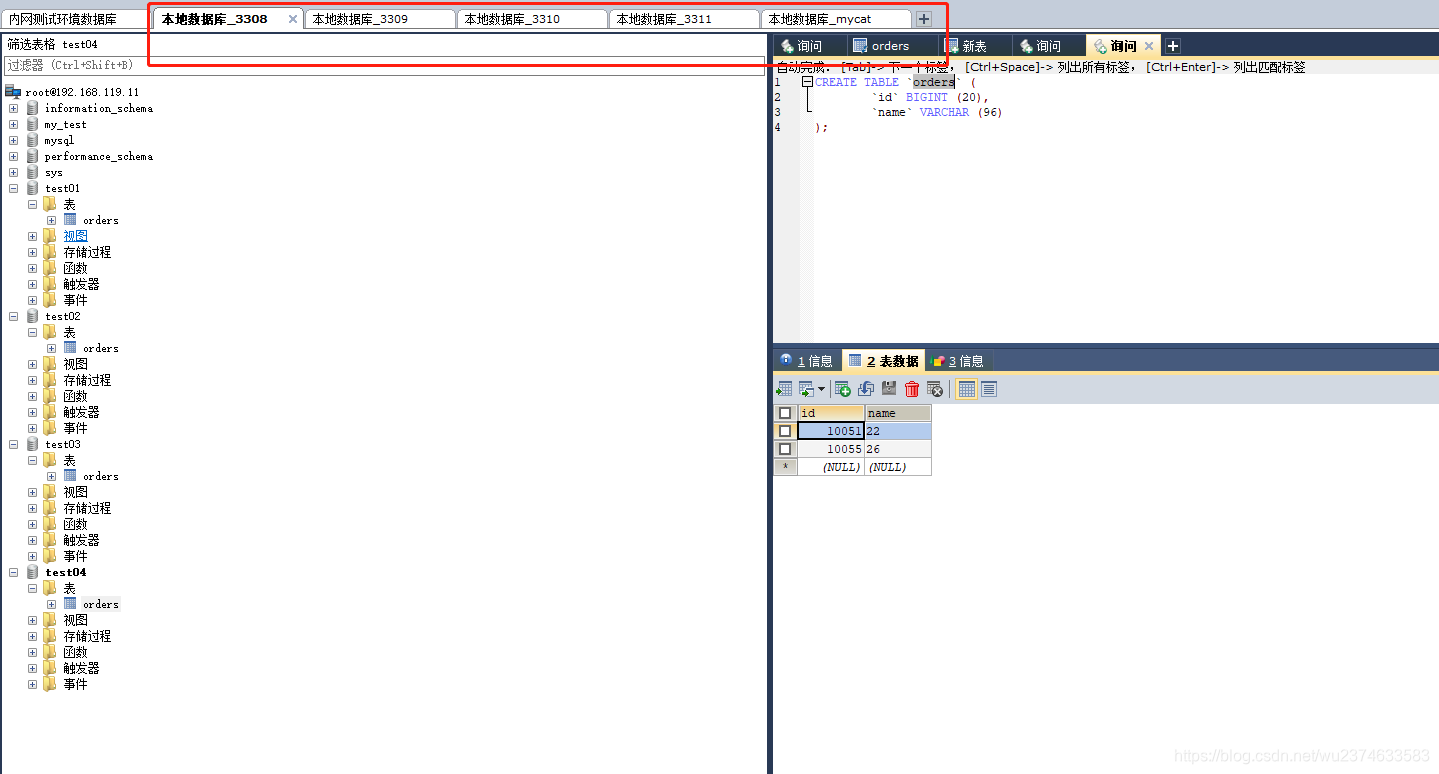This screenshot has height=774, width=1439.
Task: Select the 视图 node under test01
Action: (75, 236)
